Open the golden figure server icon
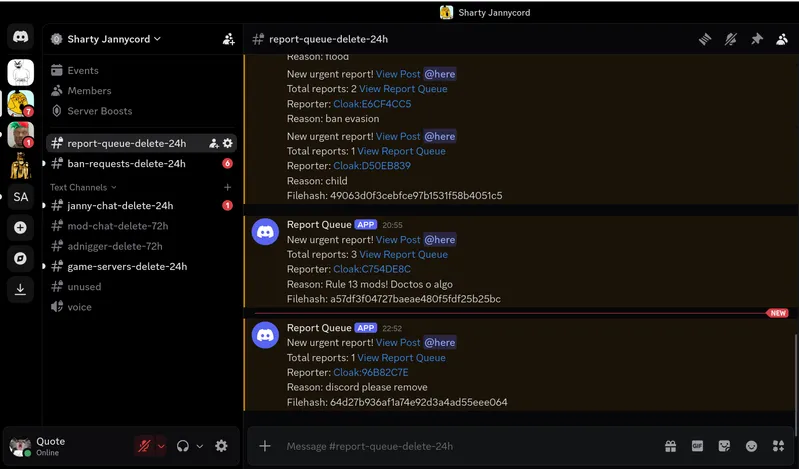 click(x=20, y=166)
